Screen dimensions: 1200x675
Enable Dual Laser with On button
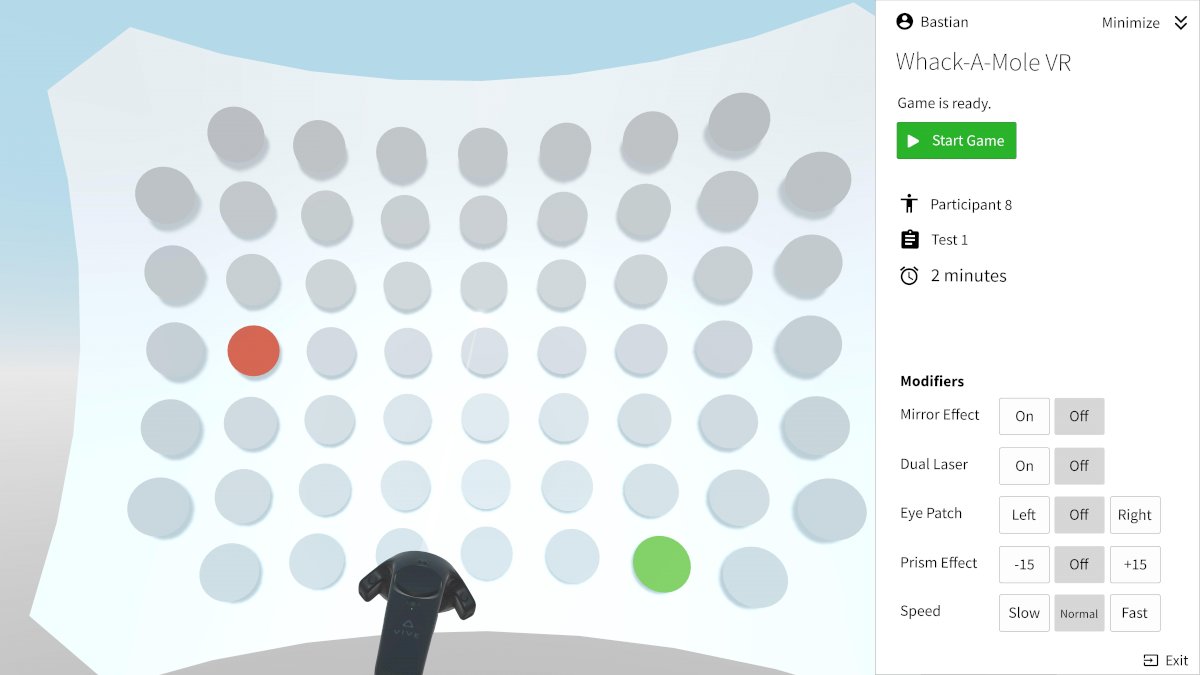[x=1024, y=465]
